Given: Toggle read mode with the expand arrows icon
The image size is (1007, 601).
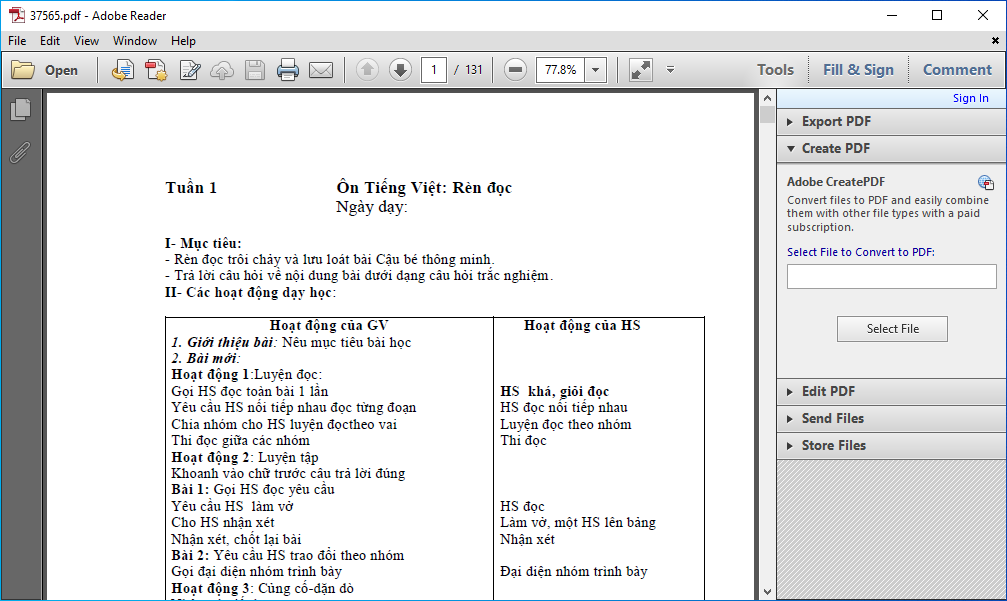Looking at the screenshot, I should (640, 70).
